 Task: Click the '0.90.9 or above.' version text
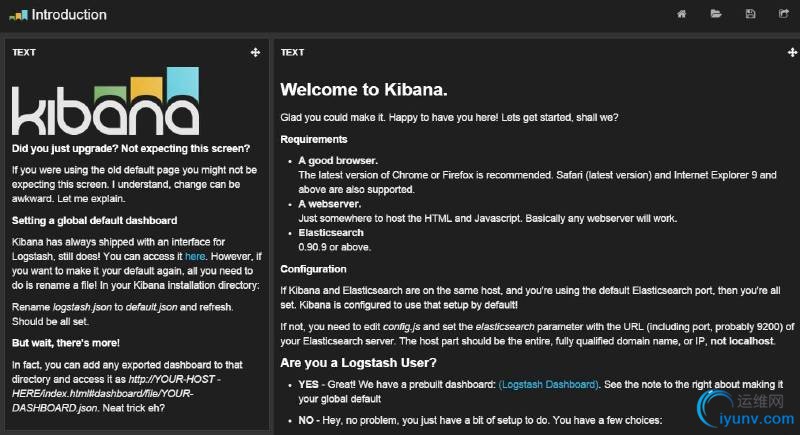tap(335, 247)
